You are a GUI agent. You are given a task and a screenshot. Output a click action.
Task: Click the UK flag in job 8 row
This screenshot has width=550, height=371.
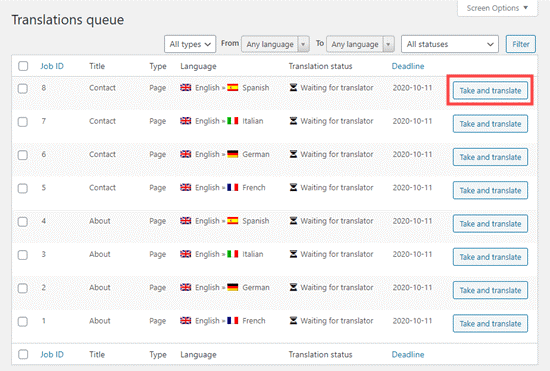186,87
